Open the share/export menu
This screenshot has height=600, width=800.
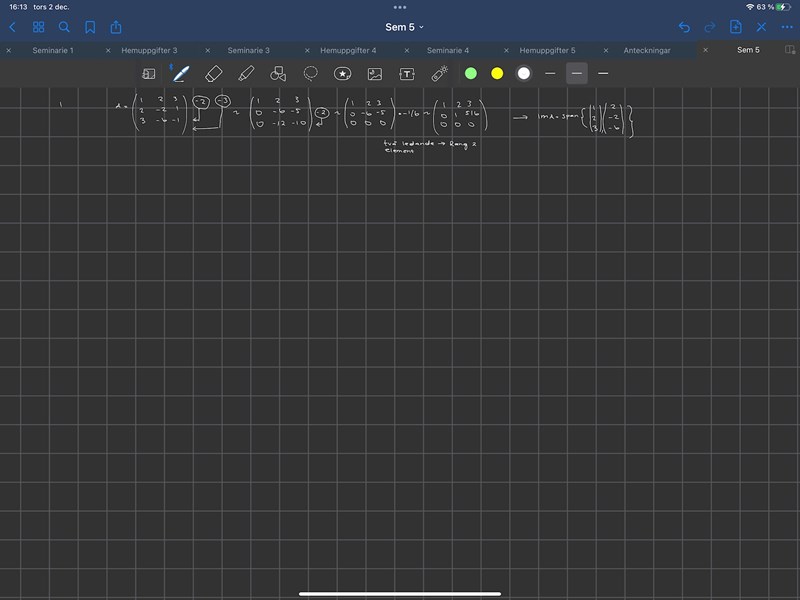pos(116,27)
